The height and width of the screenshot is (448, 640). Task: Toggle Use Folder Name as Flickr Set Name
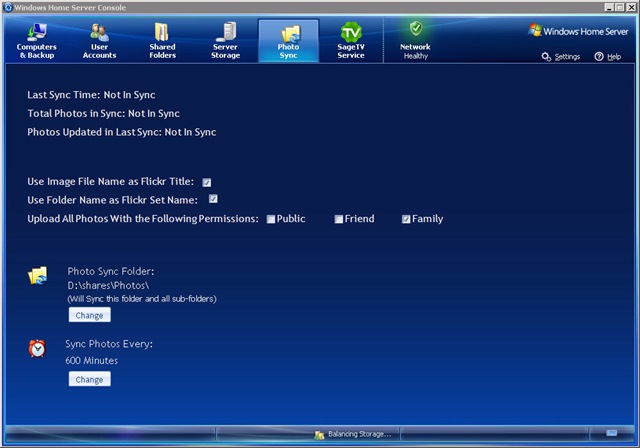(213, 199)
